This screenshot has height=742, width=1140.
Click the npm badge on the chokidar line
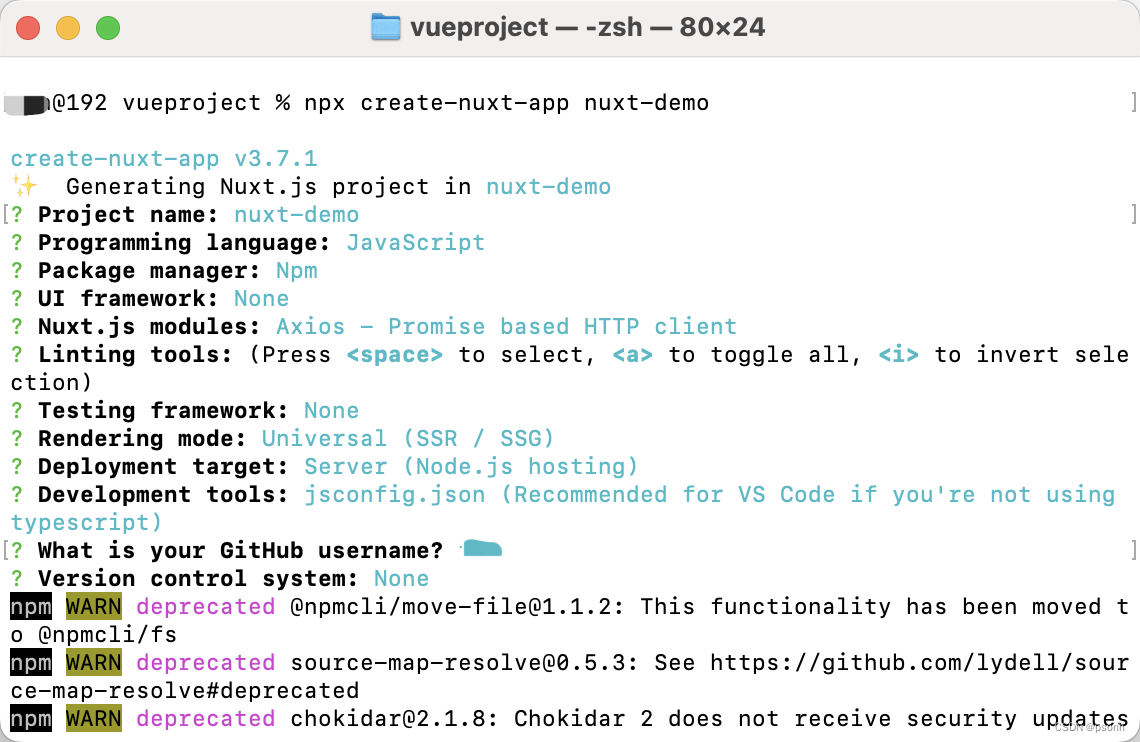31,719
